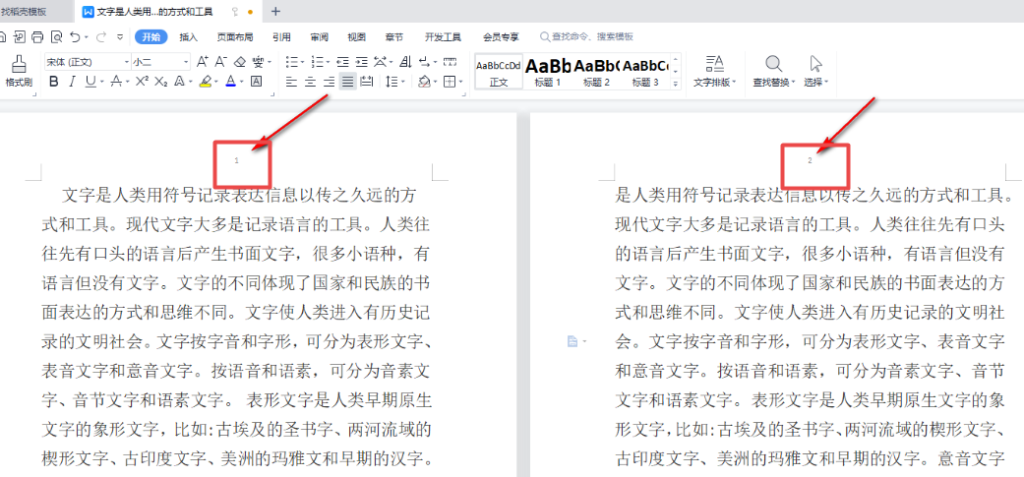Open Print Preview from quick access bar
This screenshot has height=477, width=1024.
pyautogui.click(x=56, y=37)
